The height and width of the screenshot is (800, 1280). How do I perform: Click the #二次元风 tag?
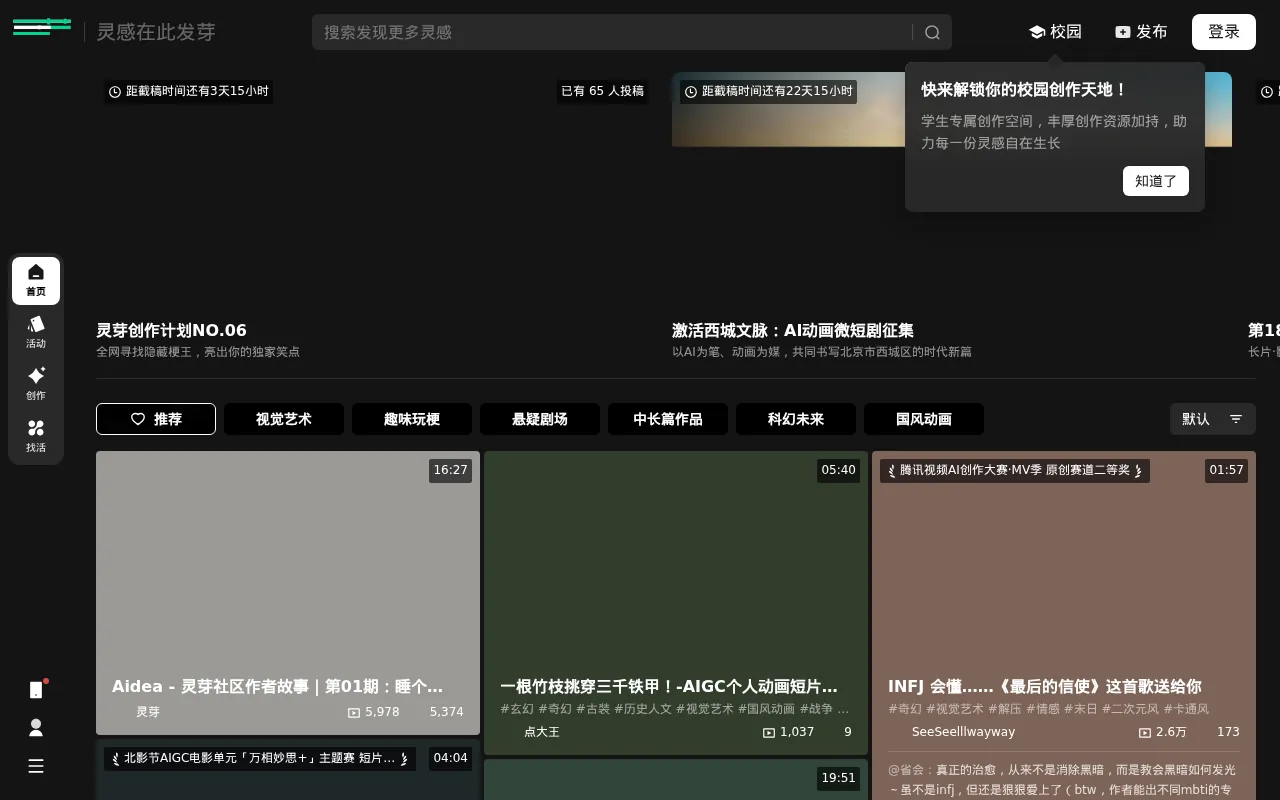(x=1130, y=709)
